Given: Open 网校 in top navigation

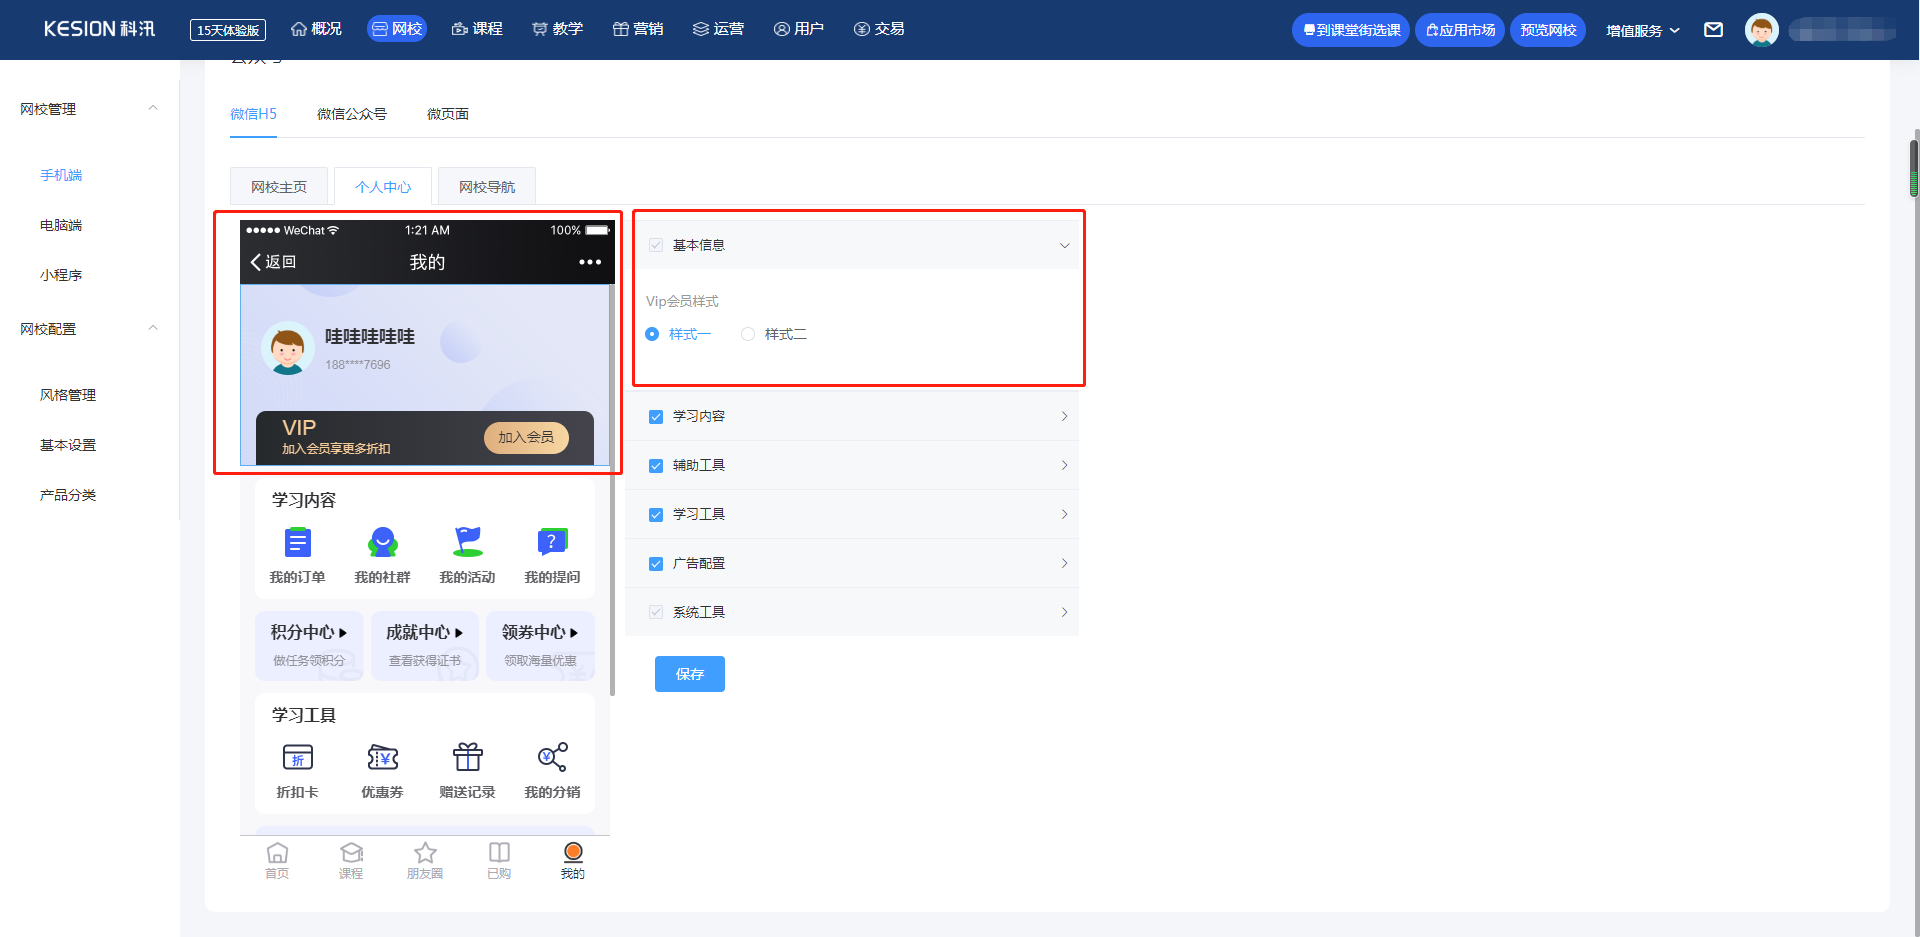Looking at the screenshot, I should point(397,29).
